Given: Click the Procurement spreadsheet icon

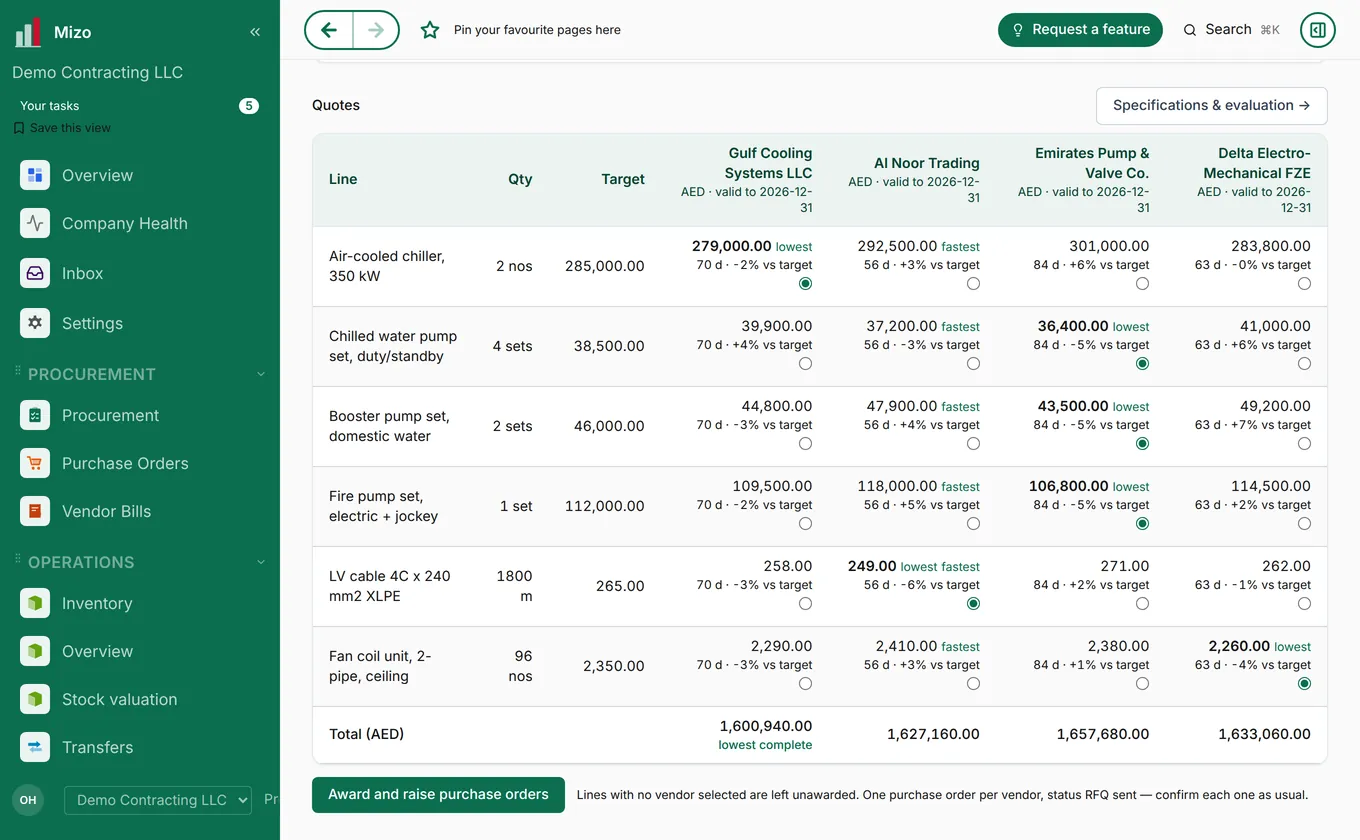Looking at the screenshot, I should (x=35, y=415).
